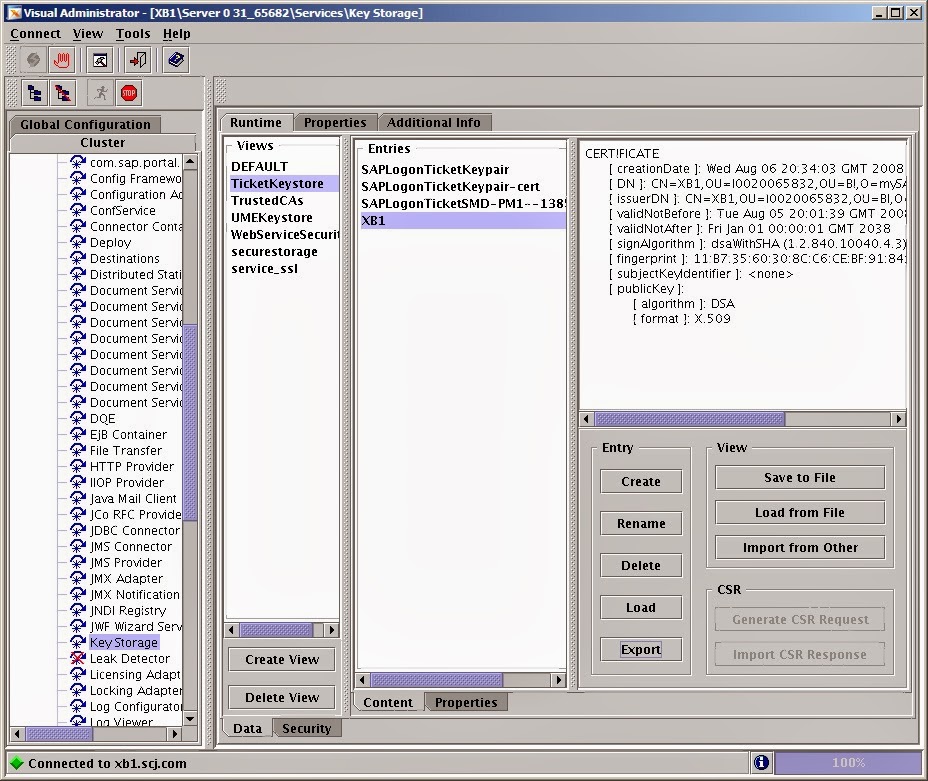This screenshot has width=928, height=781.
Task: Click the service tree scroll down arrow
Action: tap(190, 719)
